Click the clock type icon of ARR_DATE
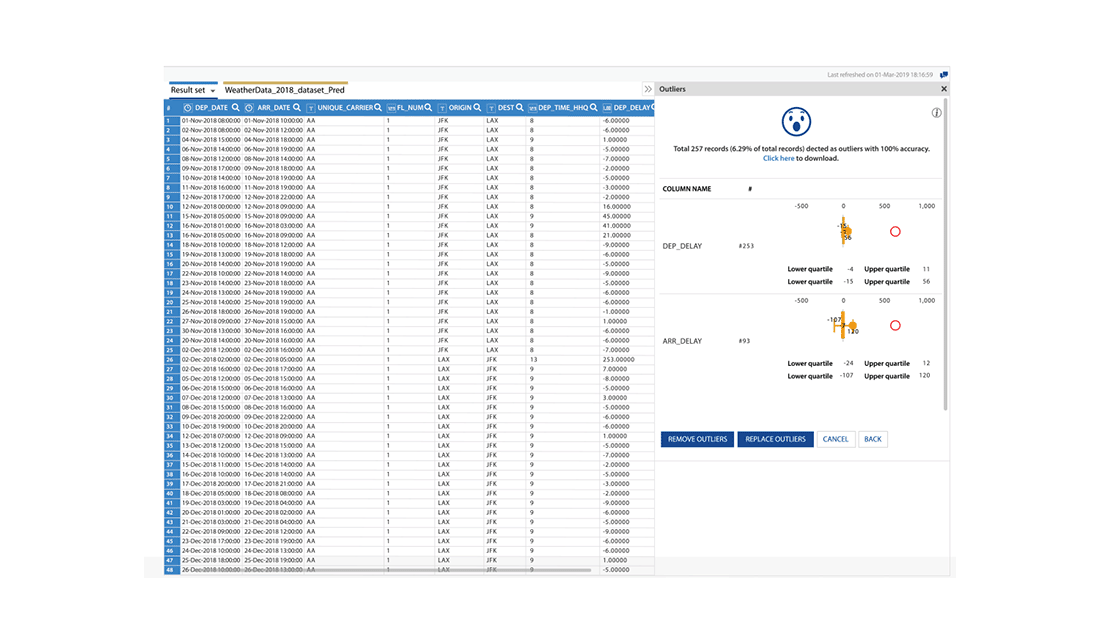The image size is (1100, 640). [x=249, y=108]
